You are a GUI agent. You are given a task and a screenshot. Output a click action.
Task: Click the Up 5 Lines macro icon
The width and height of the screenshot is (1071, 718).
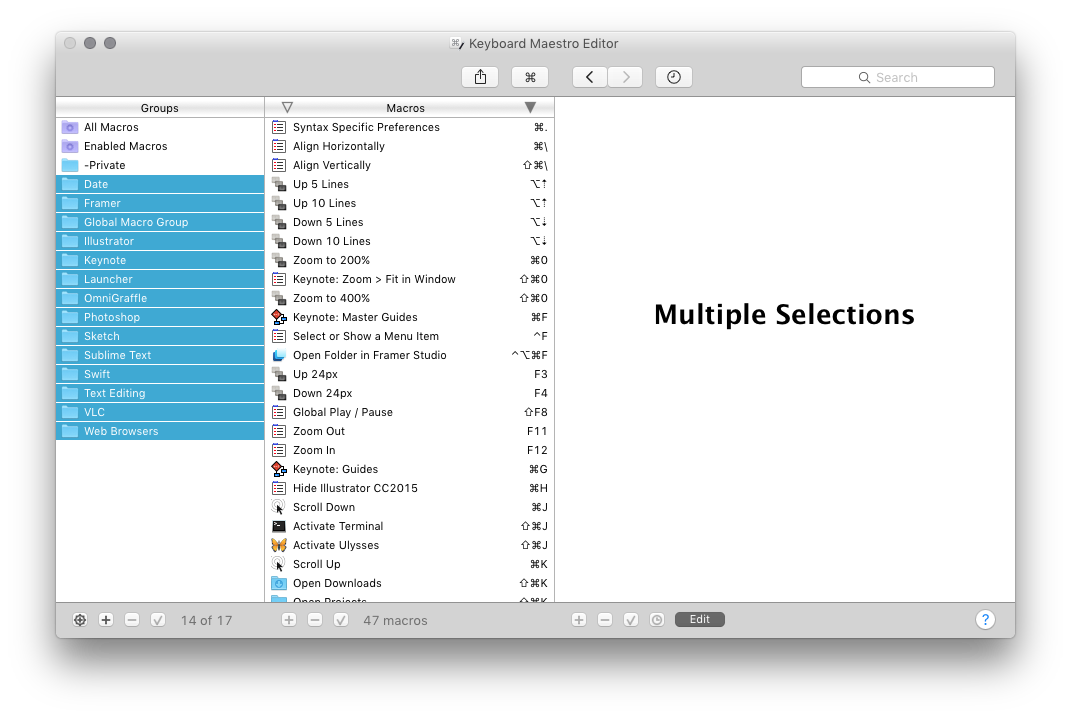click(279, 184)
